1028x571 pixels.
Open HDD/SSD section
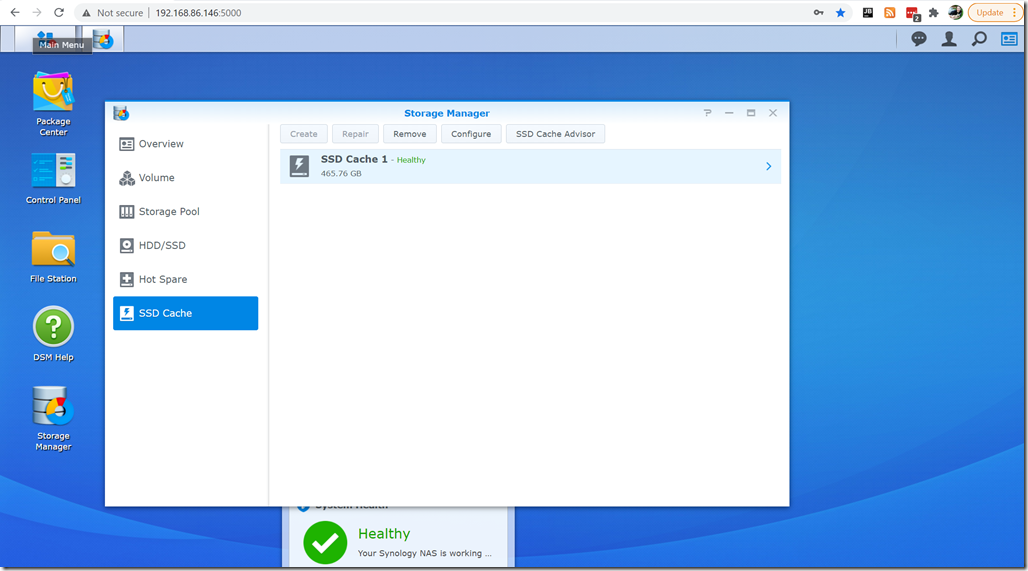186,245
